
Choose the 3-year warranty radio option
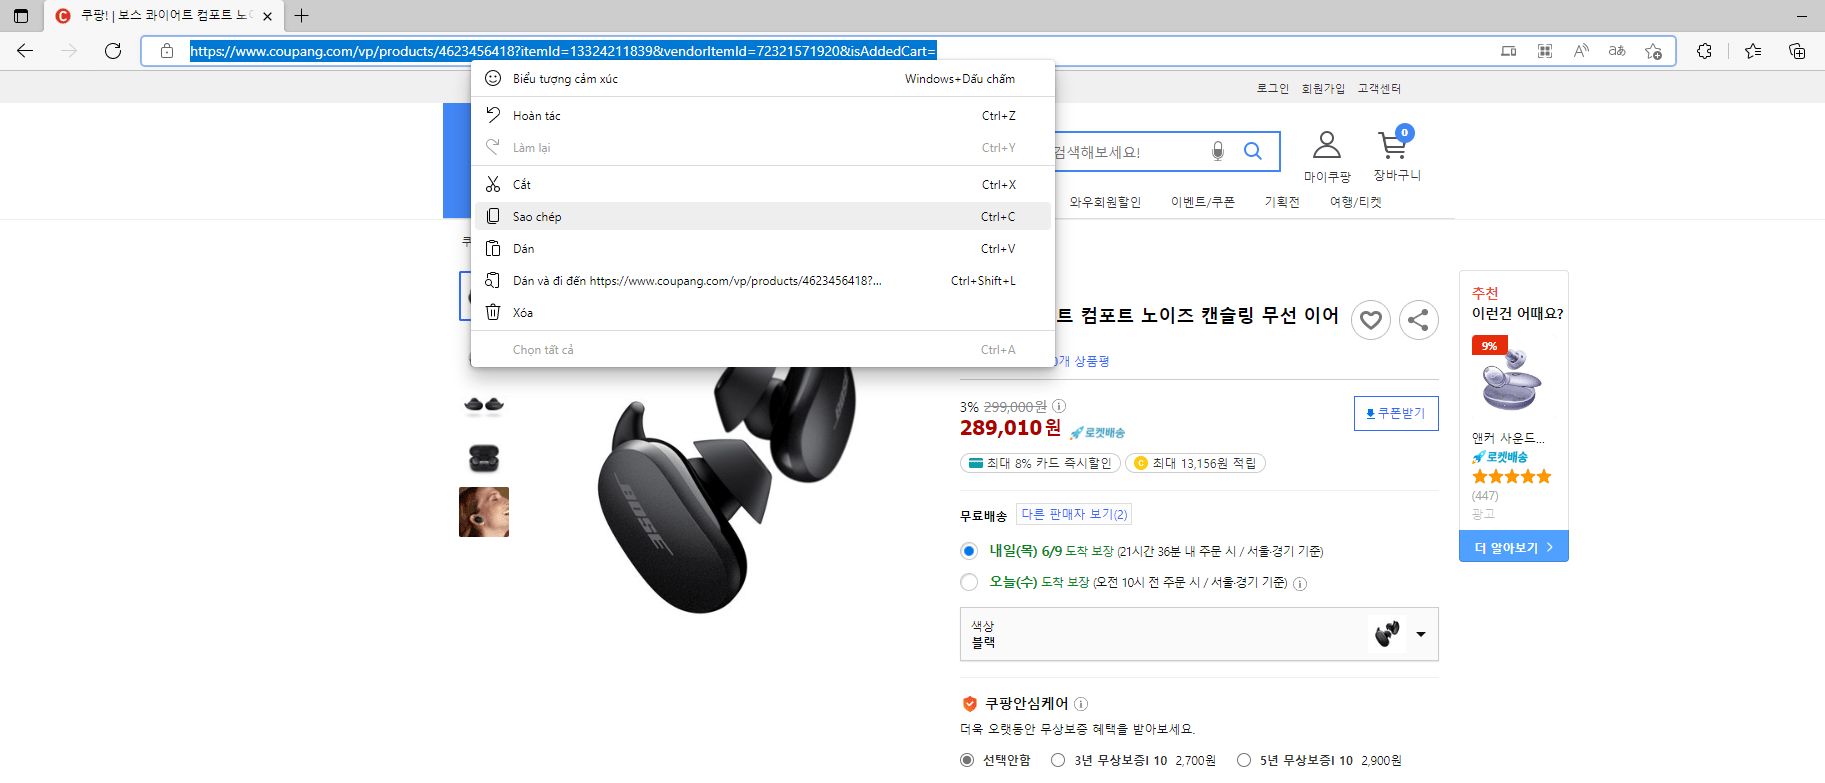[x=1058, y=760]
